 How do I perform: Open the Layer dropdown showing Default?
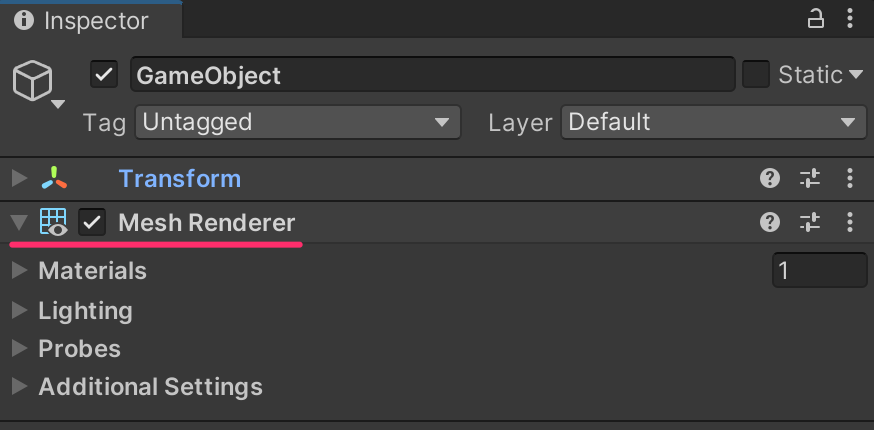(x=714, y=122)
